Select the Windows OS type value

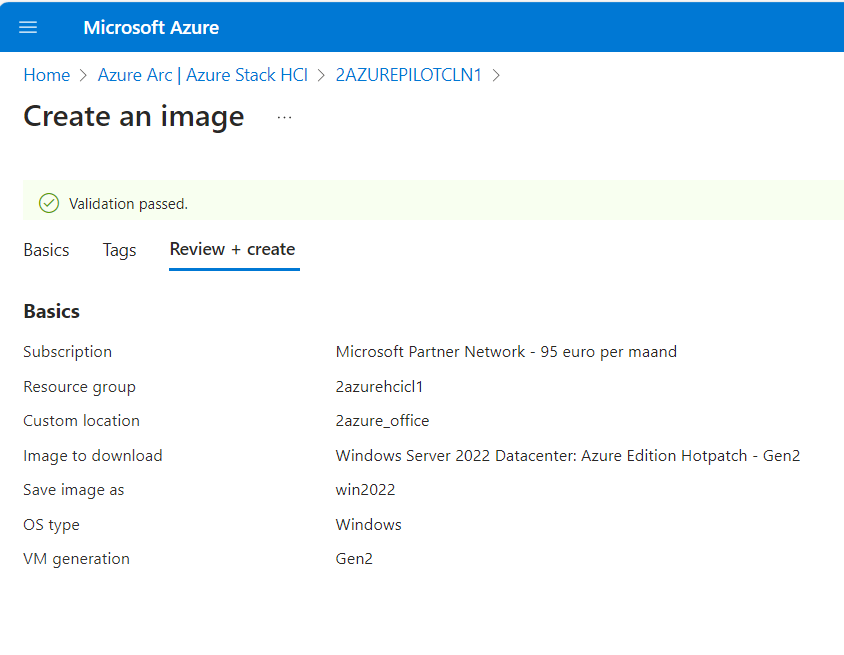[x=369, y=525]
